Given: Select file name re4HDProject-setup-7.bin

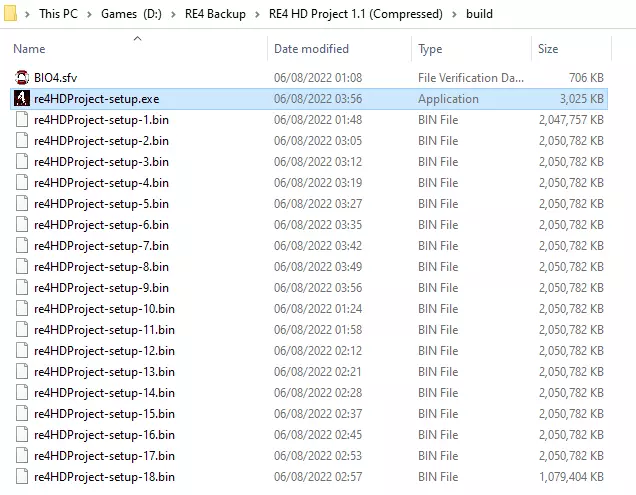Looking at the screenshot, I should tap(101, 246).
